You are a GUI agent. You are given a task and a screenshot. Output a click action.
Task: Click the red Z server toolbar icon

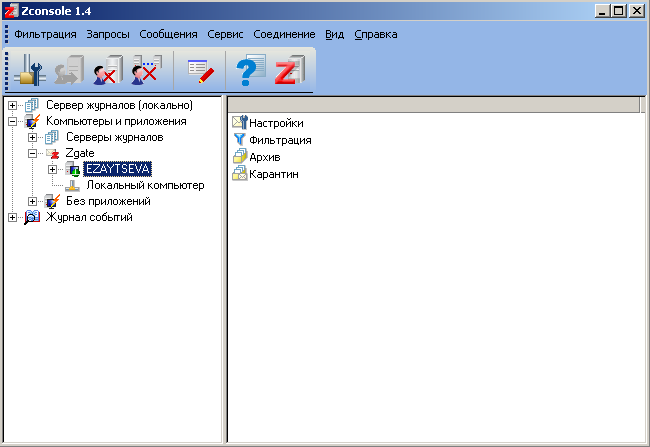(290, 70)
